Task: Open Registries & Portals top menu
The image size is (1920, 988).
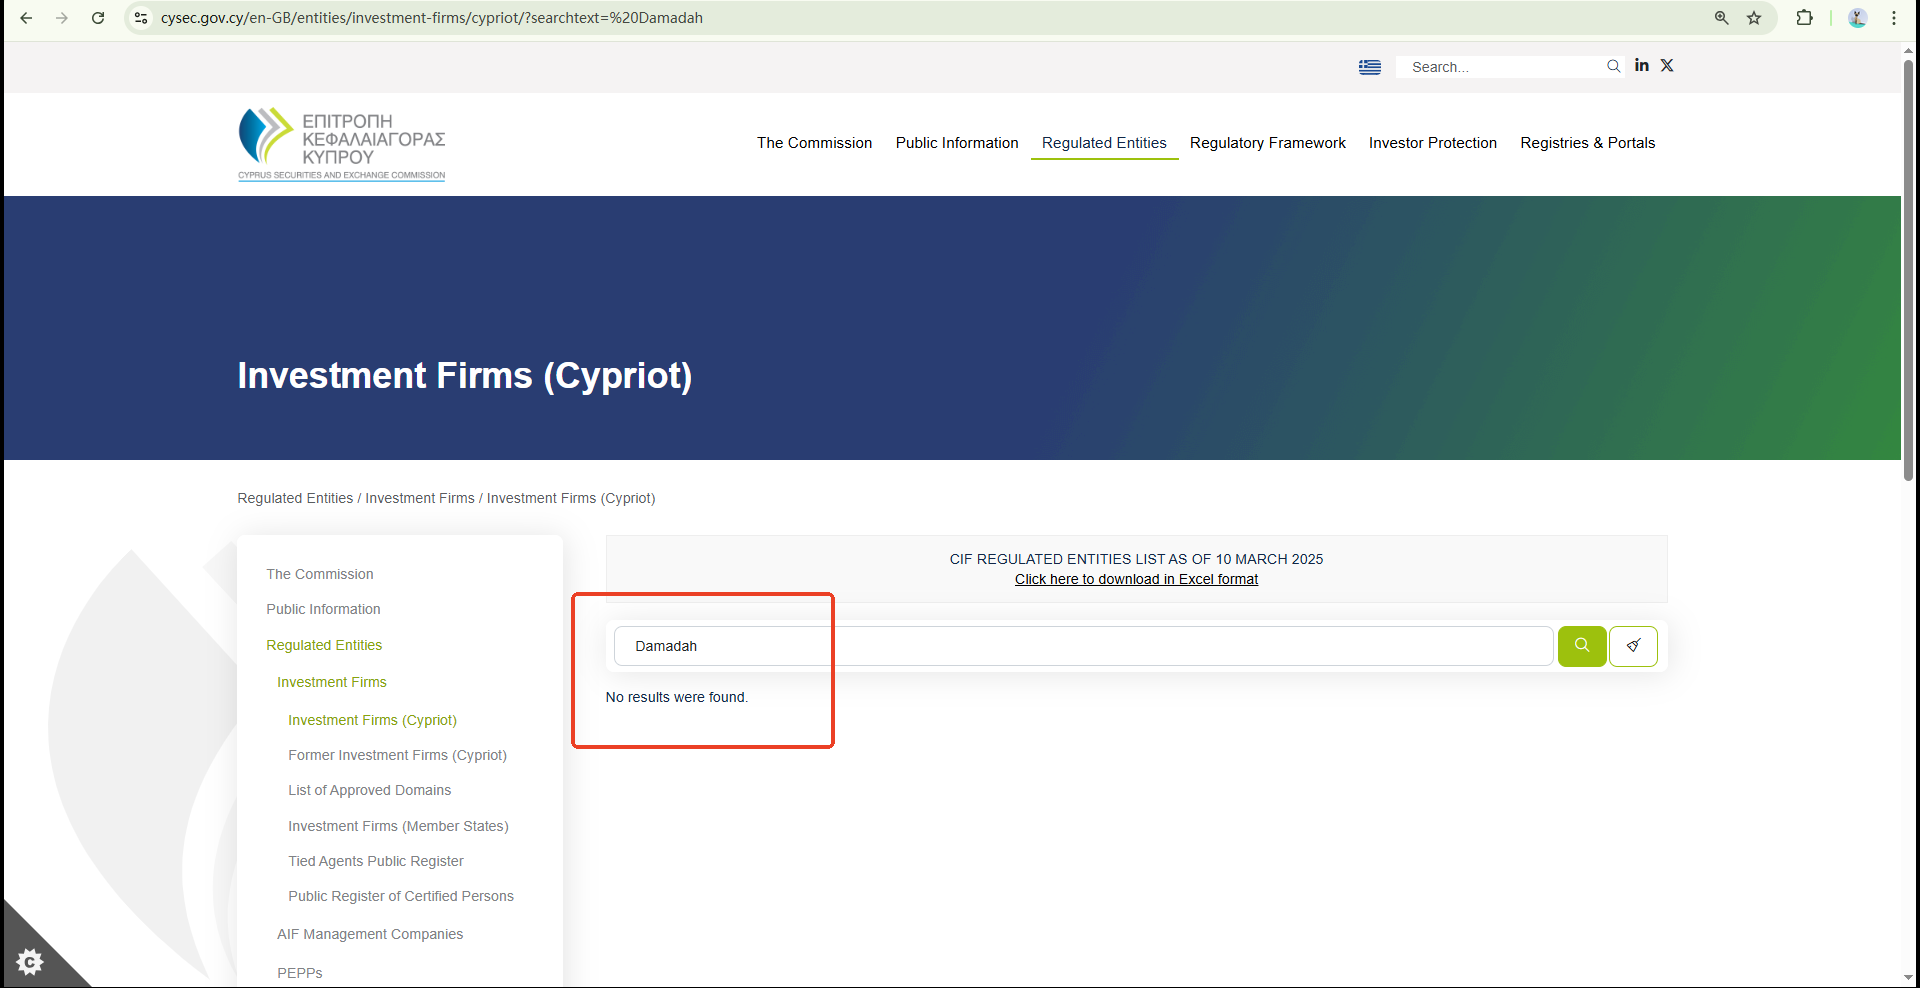Action: [x=1588, y=143]
